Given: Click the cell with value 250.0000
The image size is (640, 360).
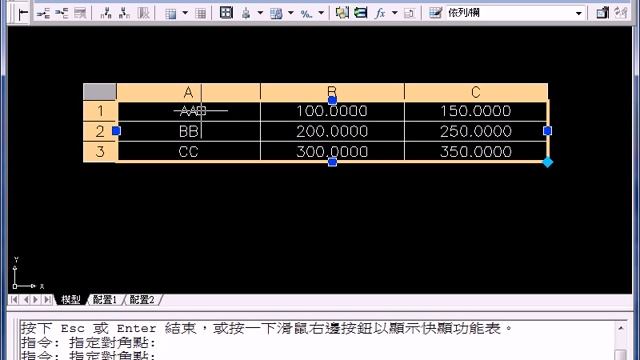Looking at the screenshot, I should (476, 131).
